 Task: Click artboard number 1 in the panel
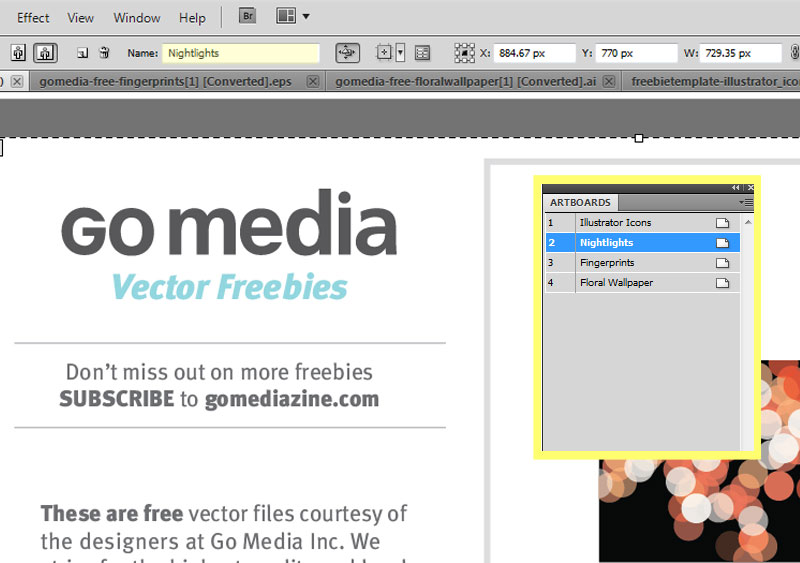click(551, 223)
